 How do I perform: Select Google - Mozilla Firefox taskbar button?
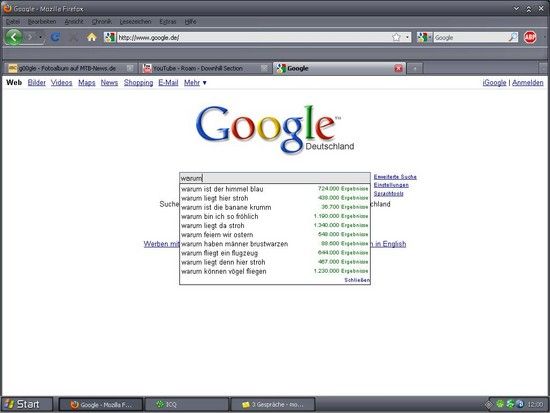pyautogui.click(x=101, y=405)
